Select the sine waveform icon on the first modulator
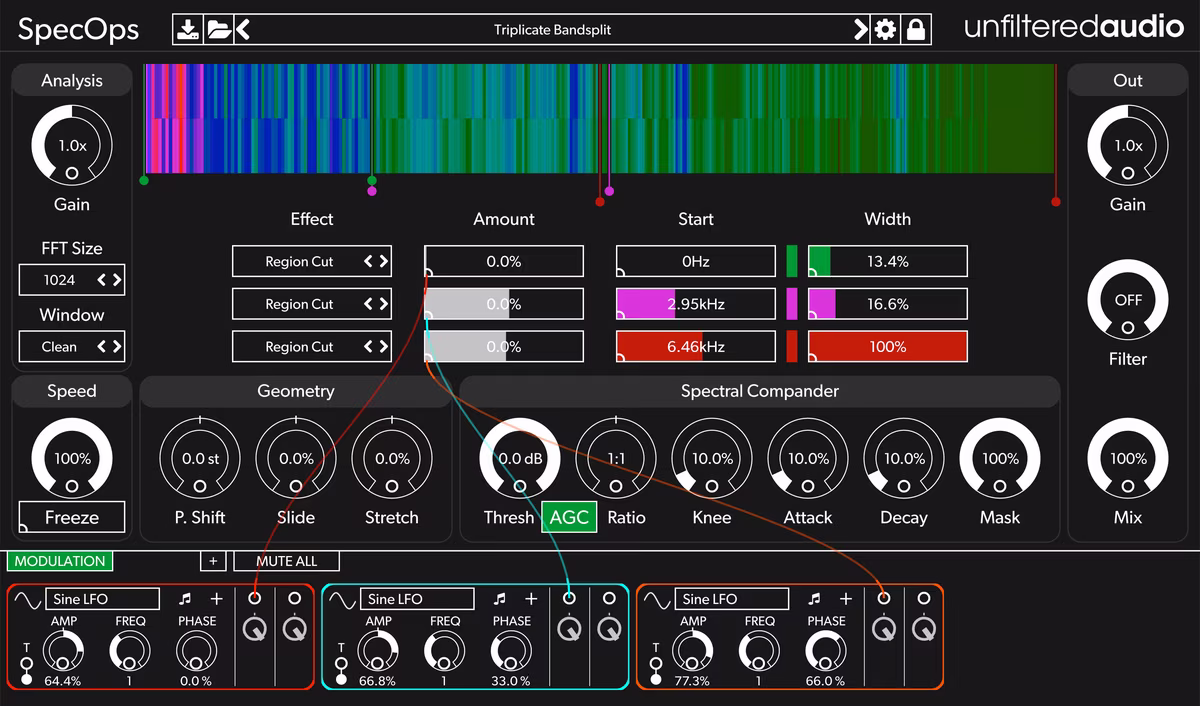This screenshot has width=1200, height=706. click(26, 598)
